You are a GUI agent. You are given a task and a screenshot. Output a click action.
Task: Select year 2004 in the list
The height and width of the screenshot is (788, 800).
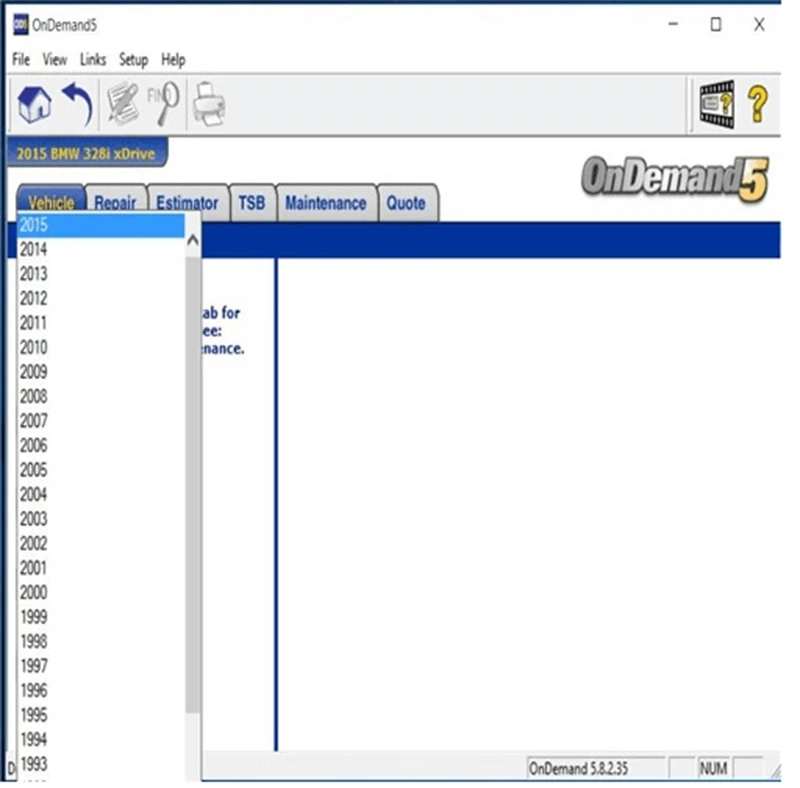click(x=101, y=494)
